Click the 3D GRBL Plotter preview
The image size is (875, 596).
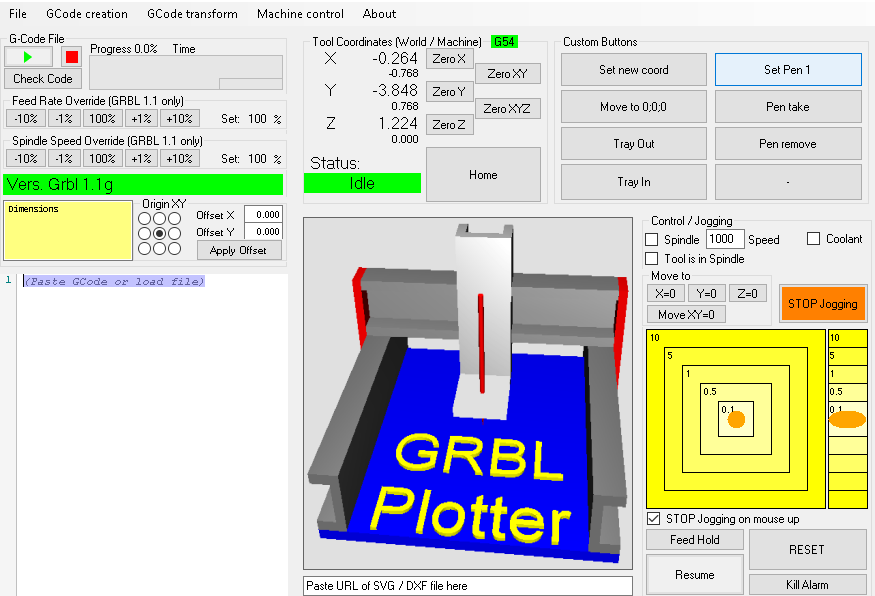pos(468,393)
